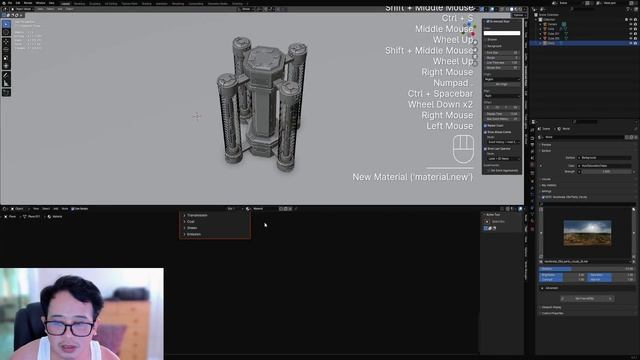Switch to the Modeling workspace tab
This screenshot has width=640, height=360.
(80, 3)
